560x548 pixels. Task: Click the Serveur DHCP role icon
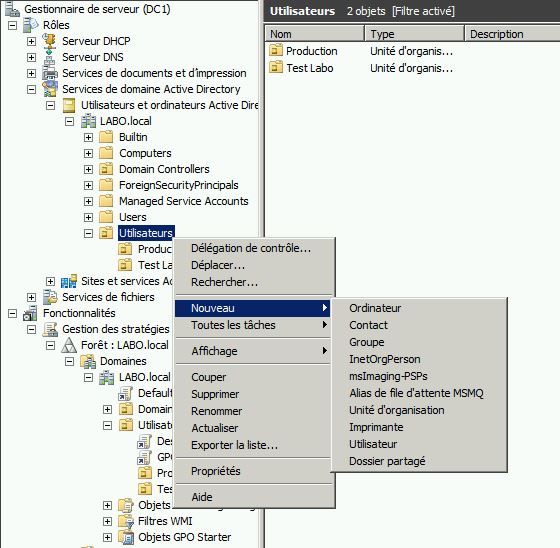click(50, 41)
